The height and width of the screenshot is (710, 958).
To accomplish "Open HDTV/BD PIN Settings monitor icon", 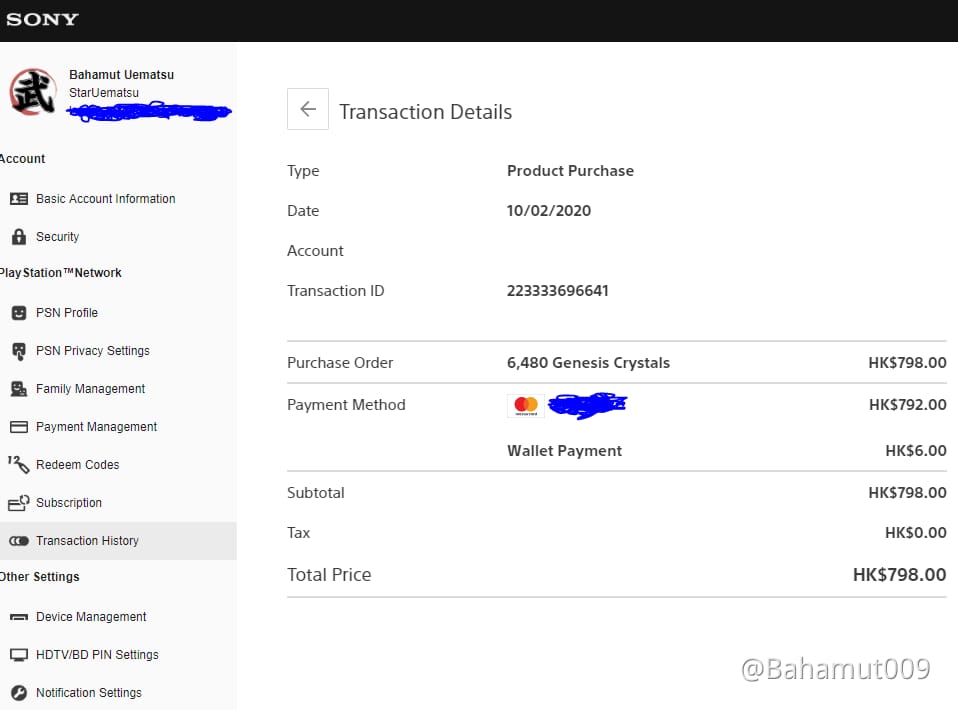I will (20, 654).
